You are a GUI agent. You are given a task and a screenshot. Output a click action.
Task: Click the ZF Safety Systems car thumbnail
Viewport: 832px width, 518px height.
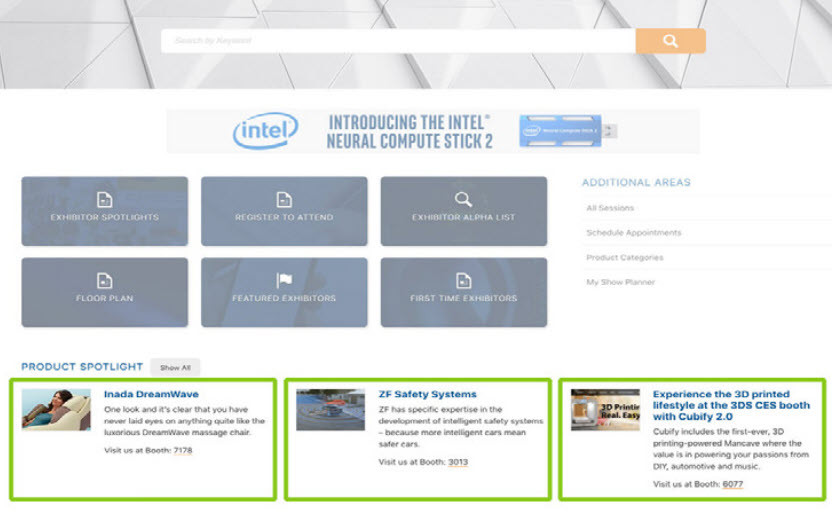coord(330,410)
